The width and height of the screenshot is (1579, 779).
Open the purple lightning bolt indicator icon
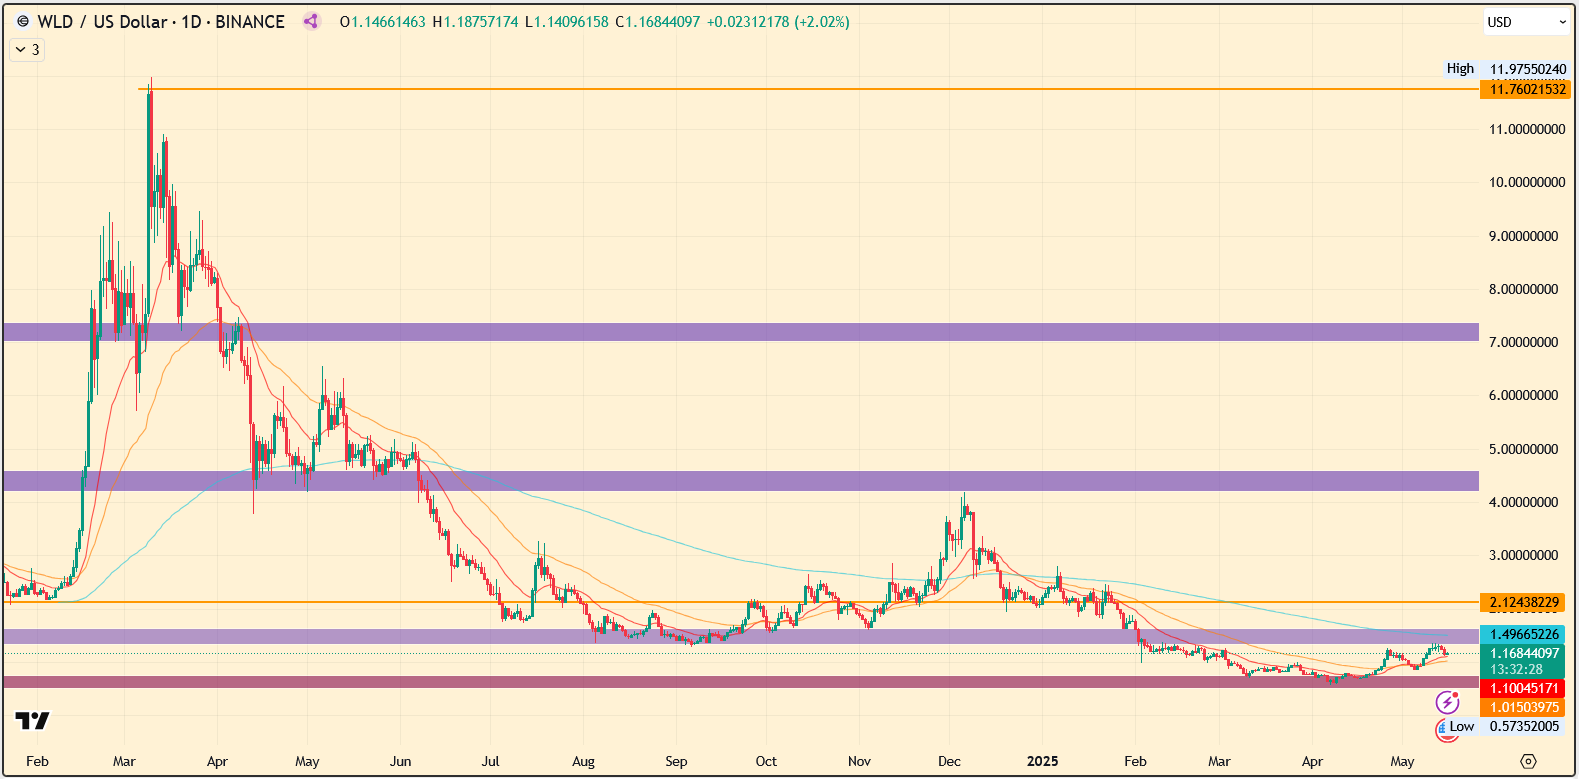tap(1447, 702)
